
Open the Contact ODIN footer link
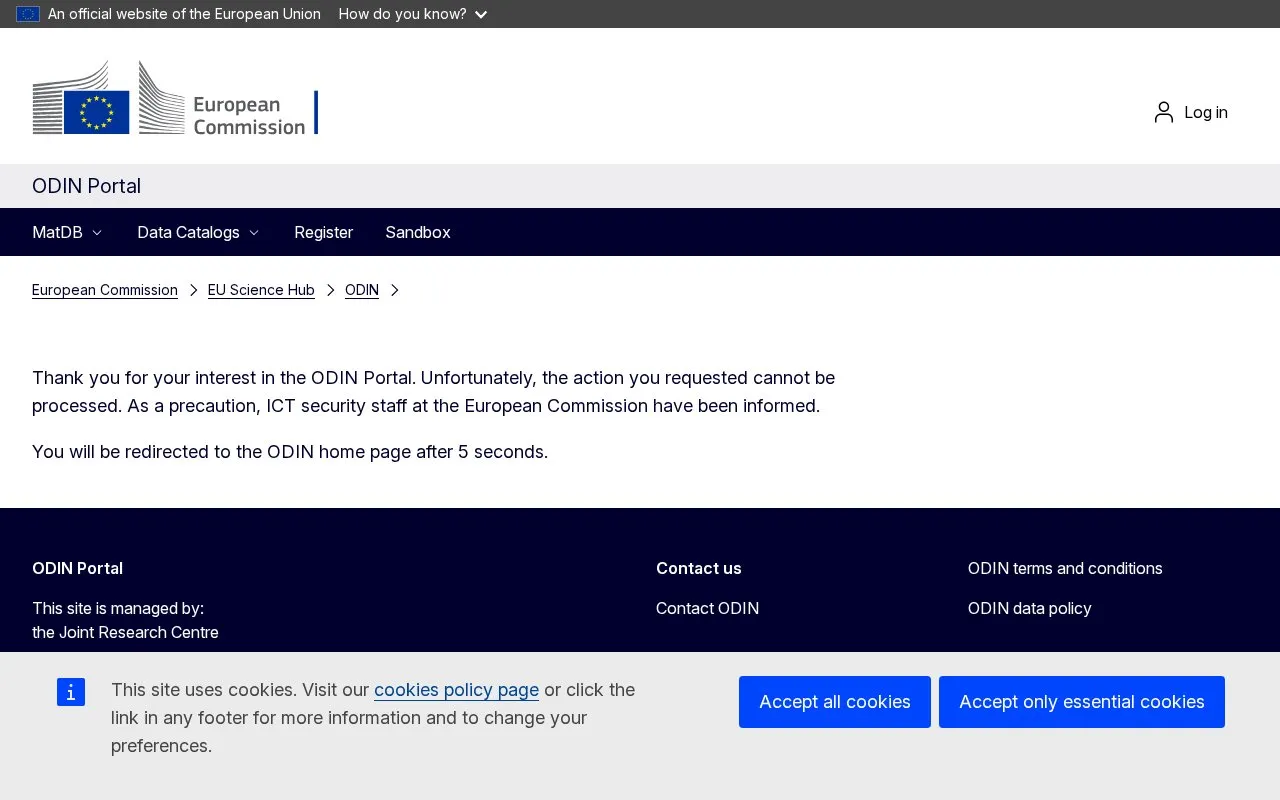coord(707,608)
